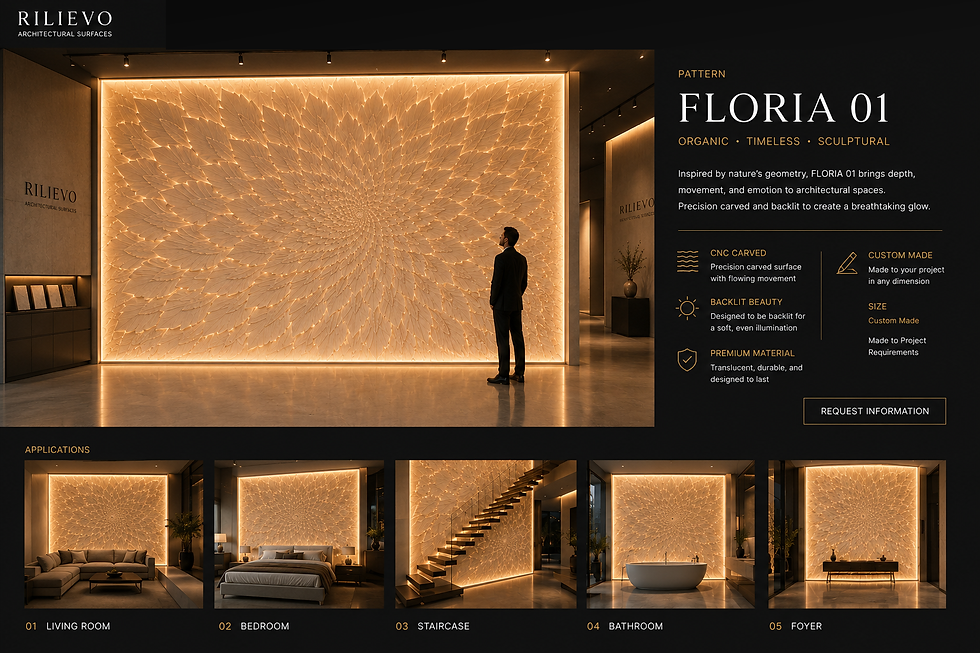Click the '02 BEDROOM' caption
Image resolution: width=980 pixels, height=653 pixels.
tap(254, 626)
